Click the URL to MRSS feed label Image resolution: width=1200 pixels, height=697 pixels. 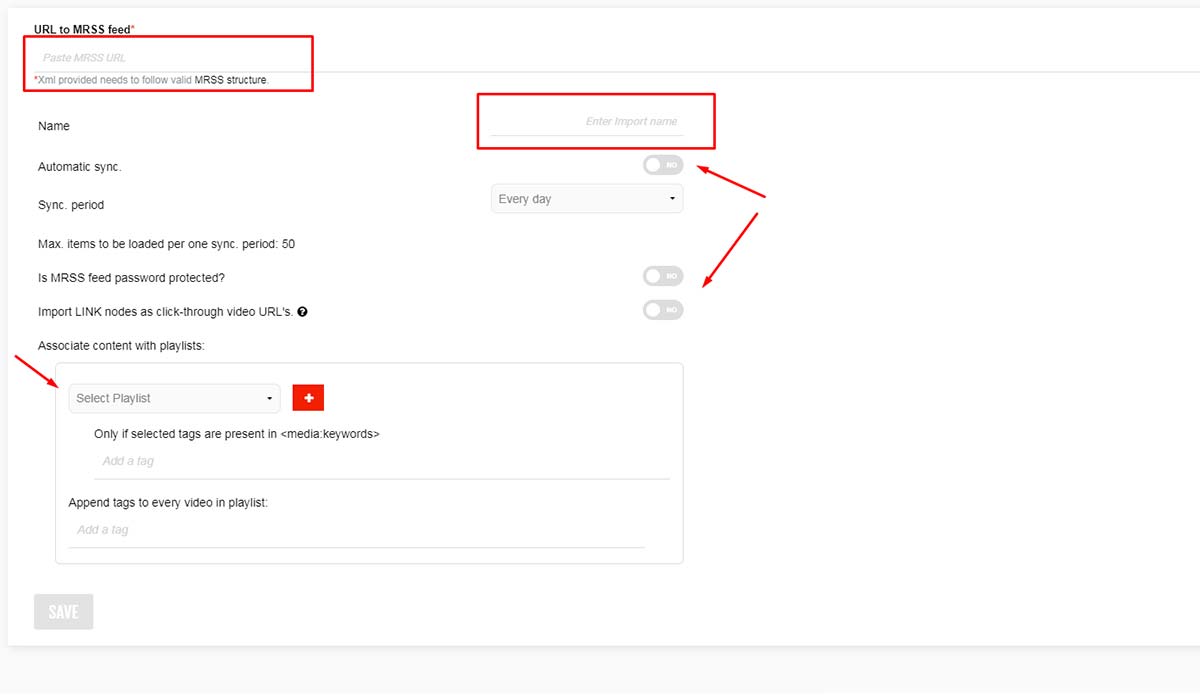(x=82, y=30)
